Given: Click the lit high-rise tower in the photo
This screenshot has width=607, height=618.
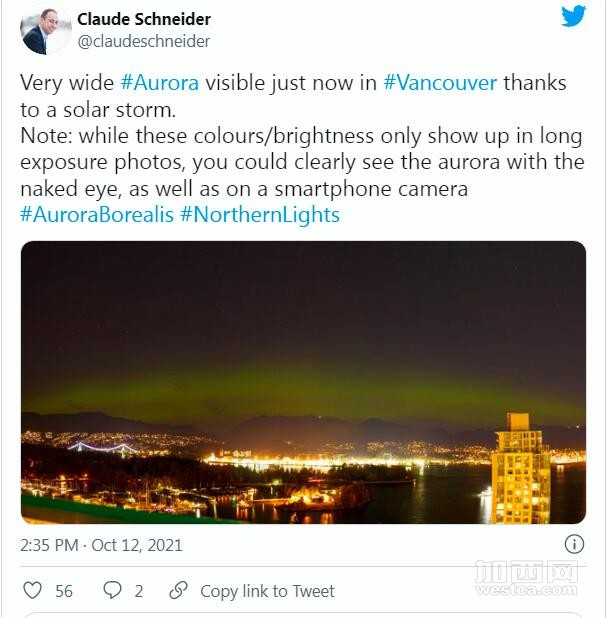Looking at the screenshot, I should click(x=520, y=468).
